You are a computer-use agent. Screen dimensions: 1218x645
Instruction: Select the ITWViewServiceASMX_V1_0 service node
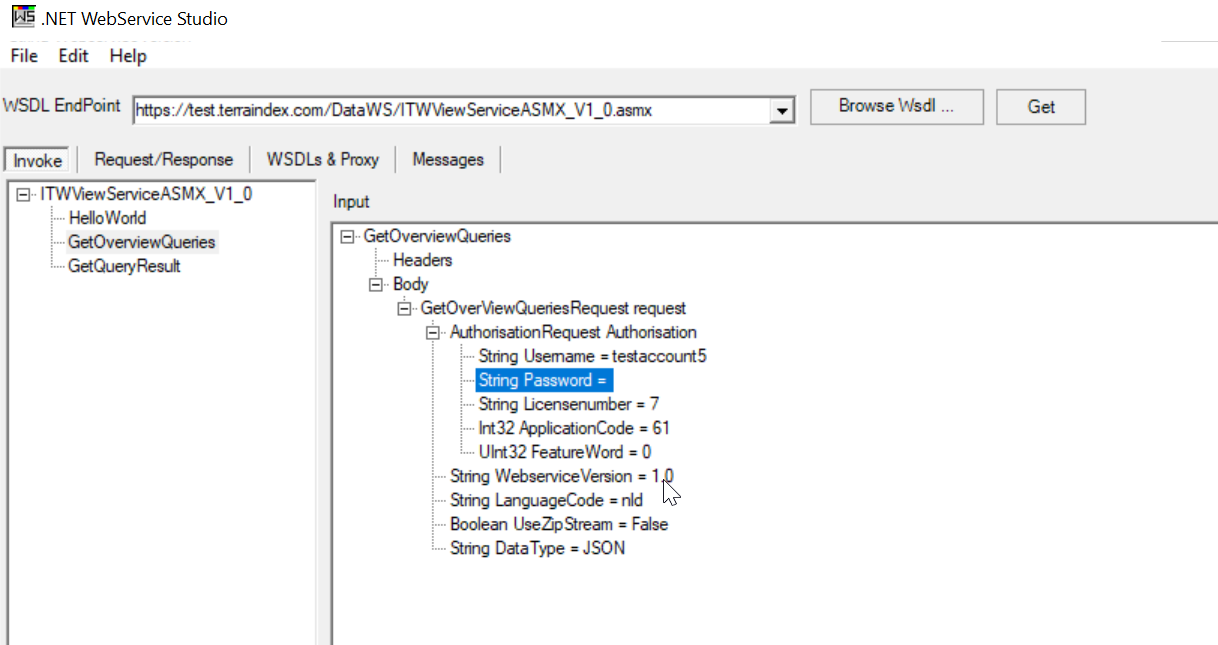[x=146, y=194]
